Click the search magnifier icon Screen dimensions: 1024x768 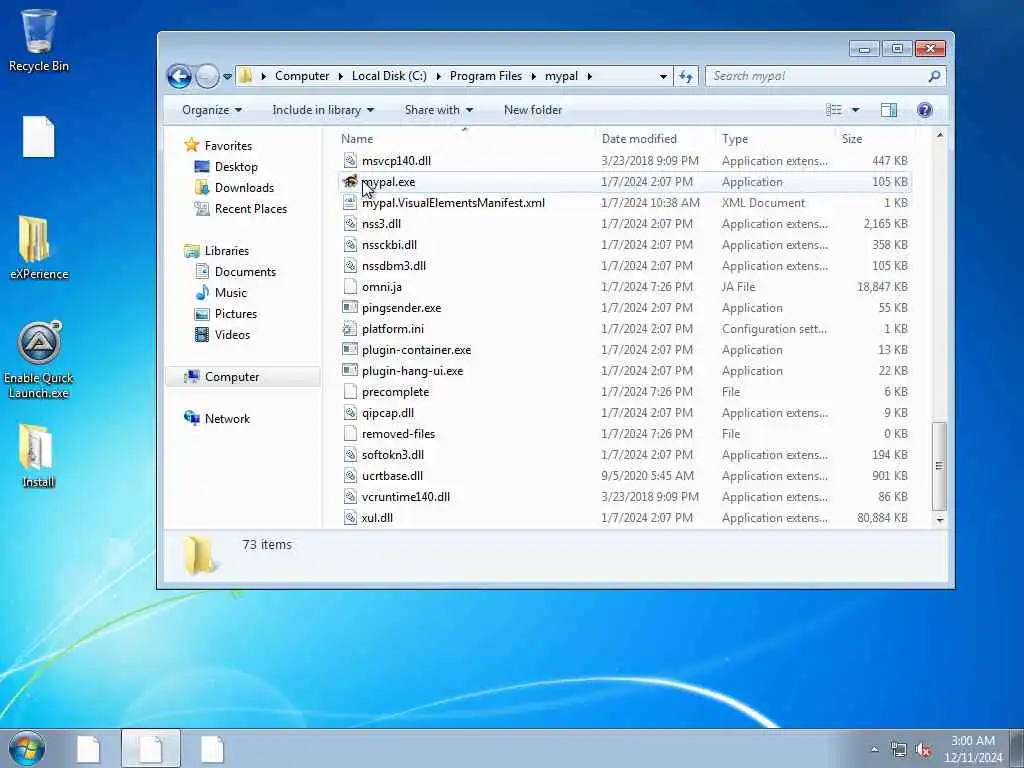[935, 76]
